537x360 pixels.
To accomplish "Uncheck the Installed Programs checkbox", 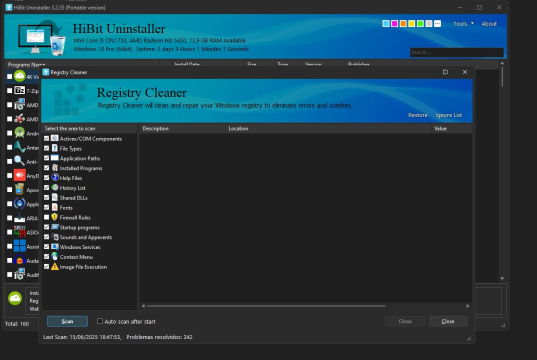I will (x=47, y=168).
